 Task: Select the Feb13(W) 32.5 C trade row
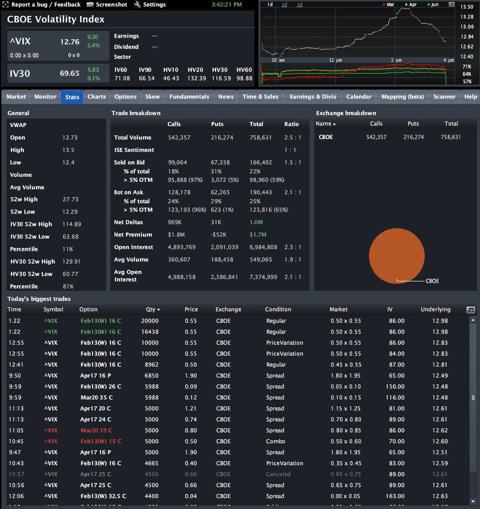(237, 496)
